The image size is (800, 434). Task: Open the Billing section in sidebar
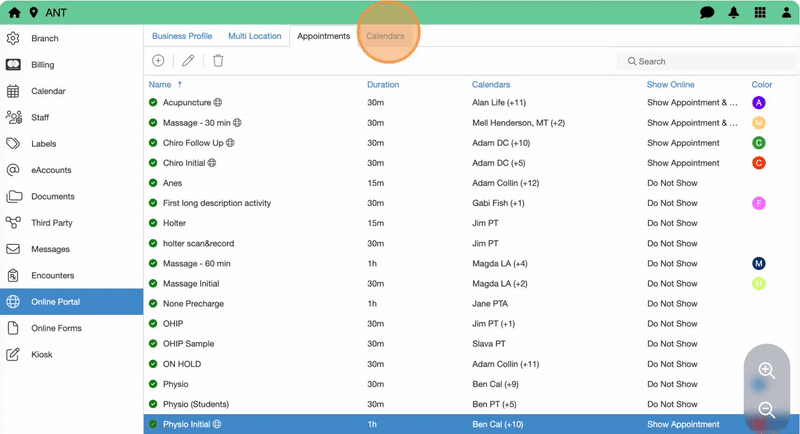point(43,65)
